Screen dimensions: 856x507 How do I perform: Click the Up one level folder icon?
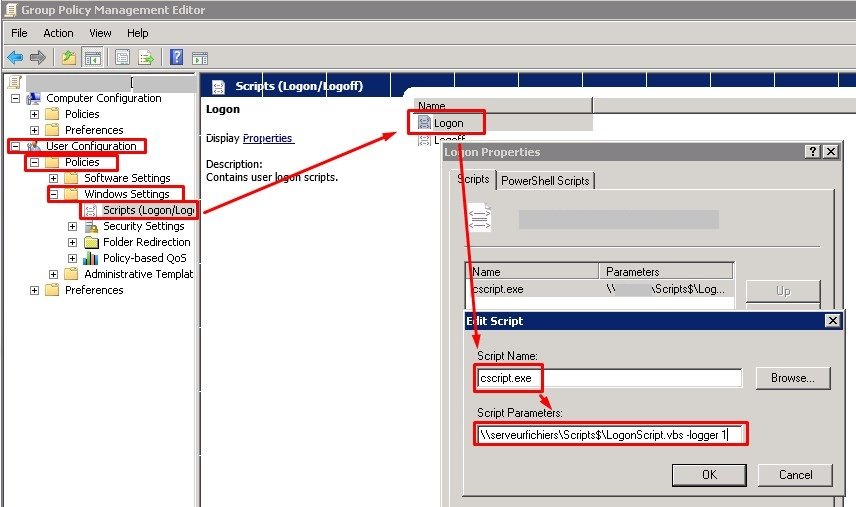point(68,57)
